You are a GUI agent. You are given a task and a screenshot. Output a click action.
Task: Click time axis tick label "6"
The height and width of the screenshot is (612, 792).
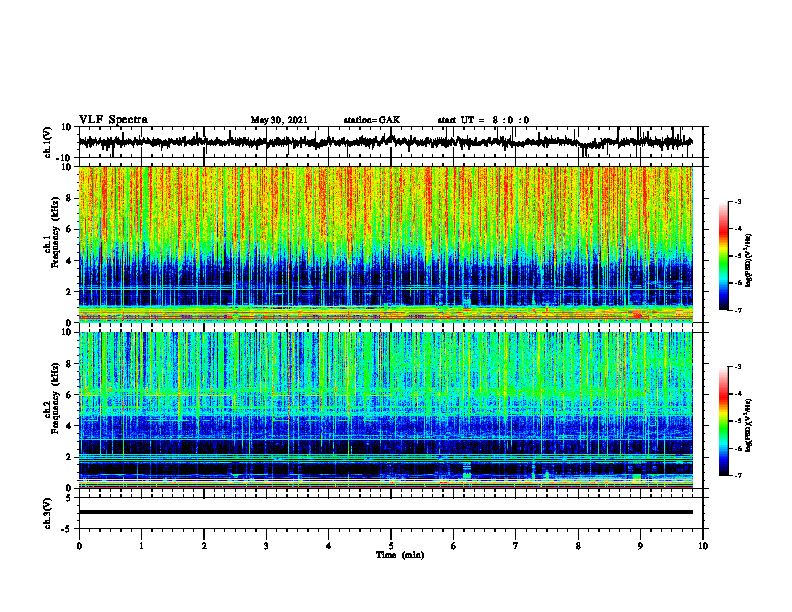pyautogui.click(x=454, y=546)
